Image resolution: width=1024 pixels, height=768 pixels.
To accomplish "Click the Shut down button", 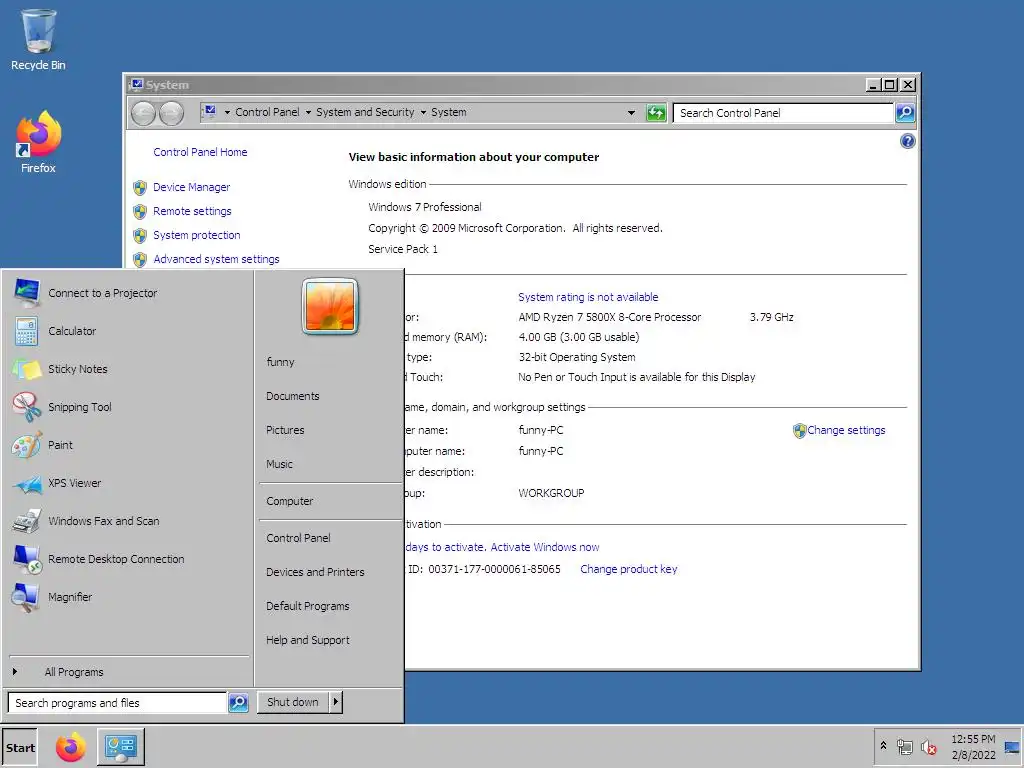I will (293, 702).
